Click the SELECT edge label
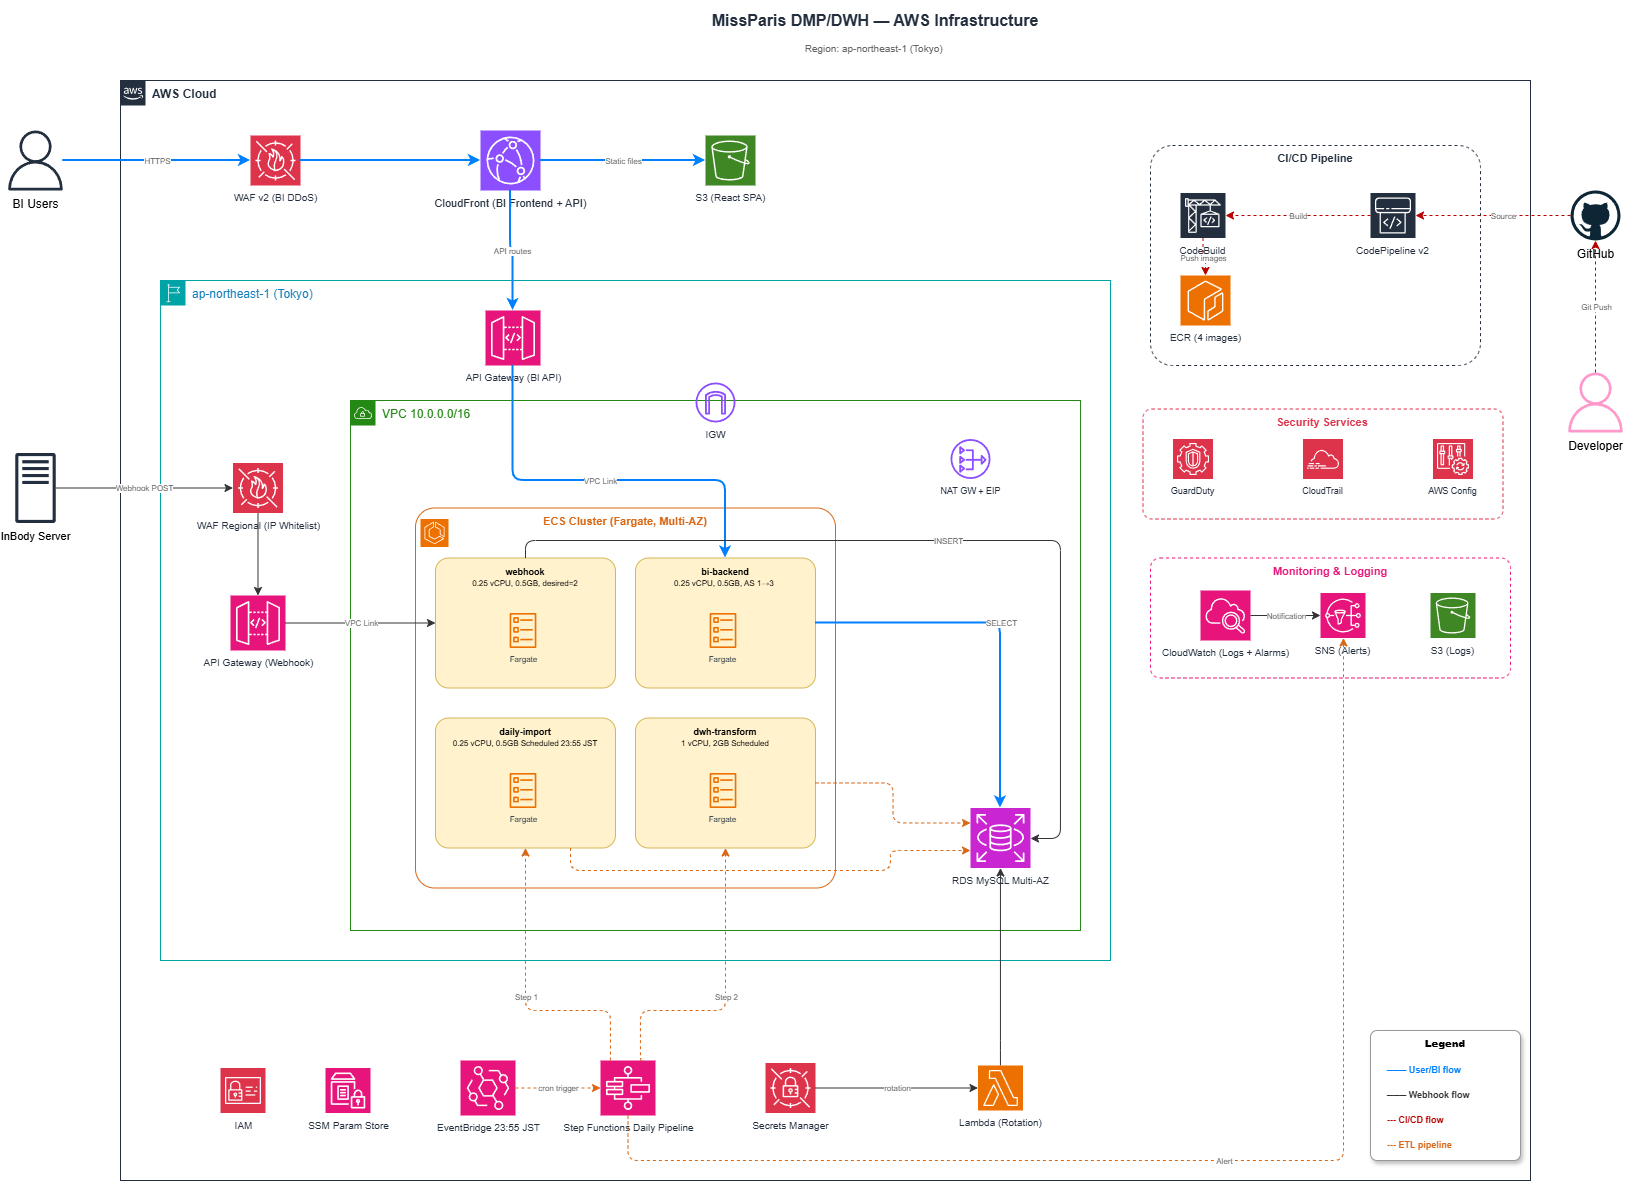Viewport: 1626px width, 1181px height. pyautogui.click(x=1001, y=623)
